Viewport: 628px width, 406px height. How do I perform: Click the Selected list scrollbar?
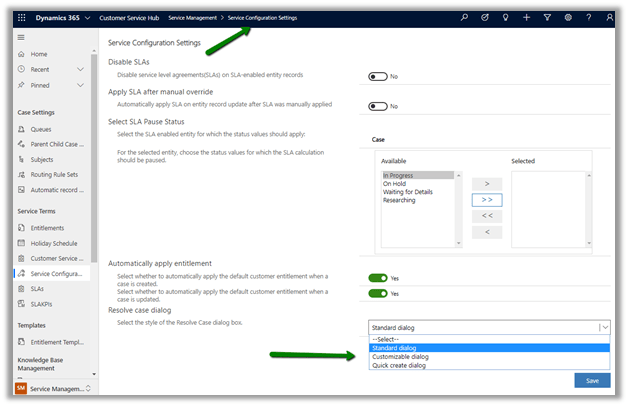click(589, 209)
